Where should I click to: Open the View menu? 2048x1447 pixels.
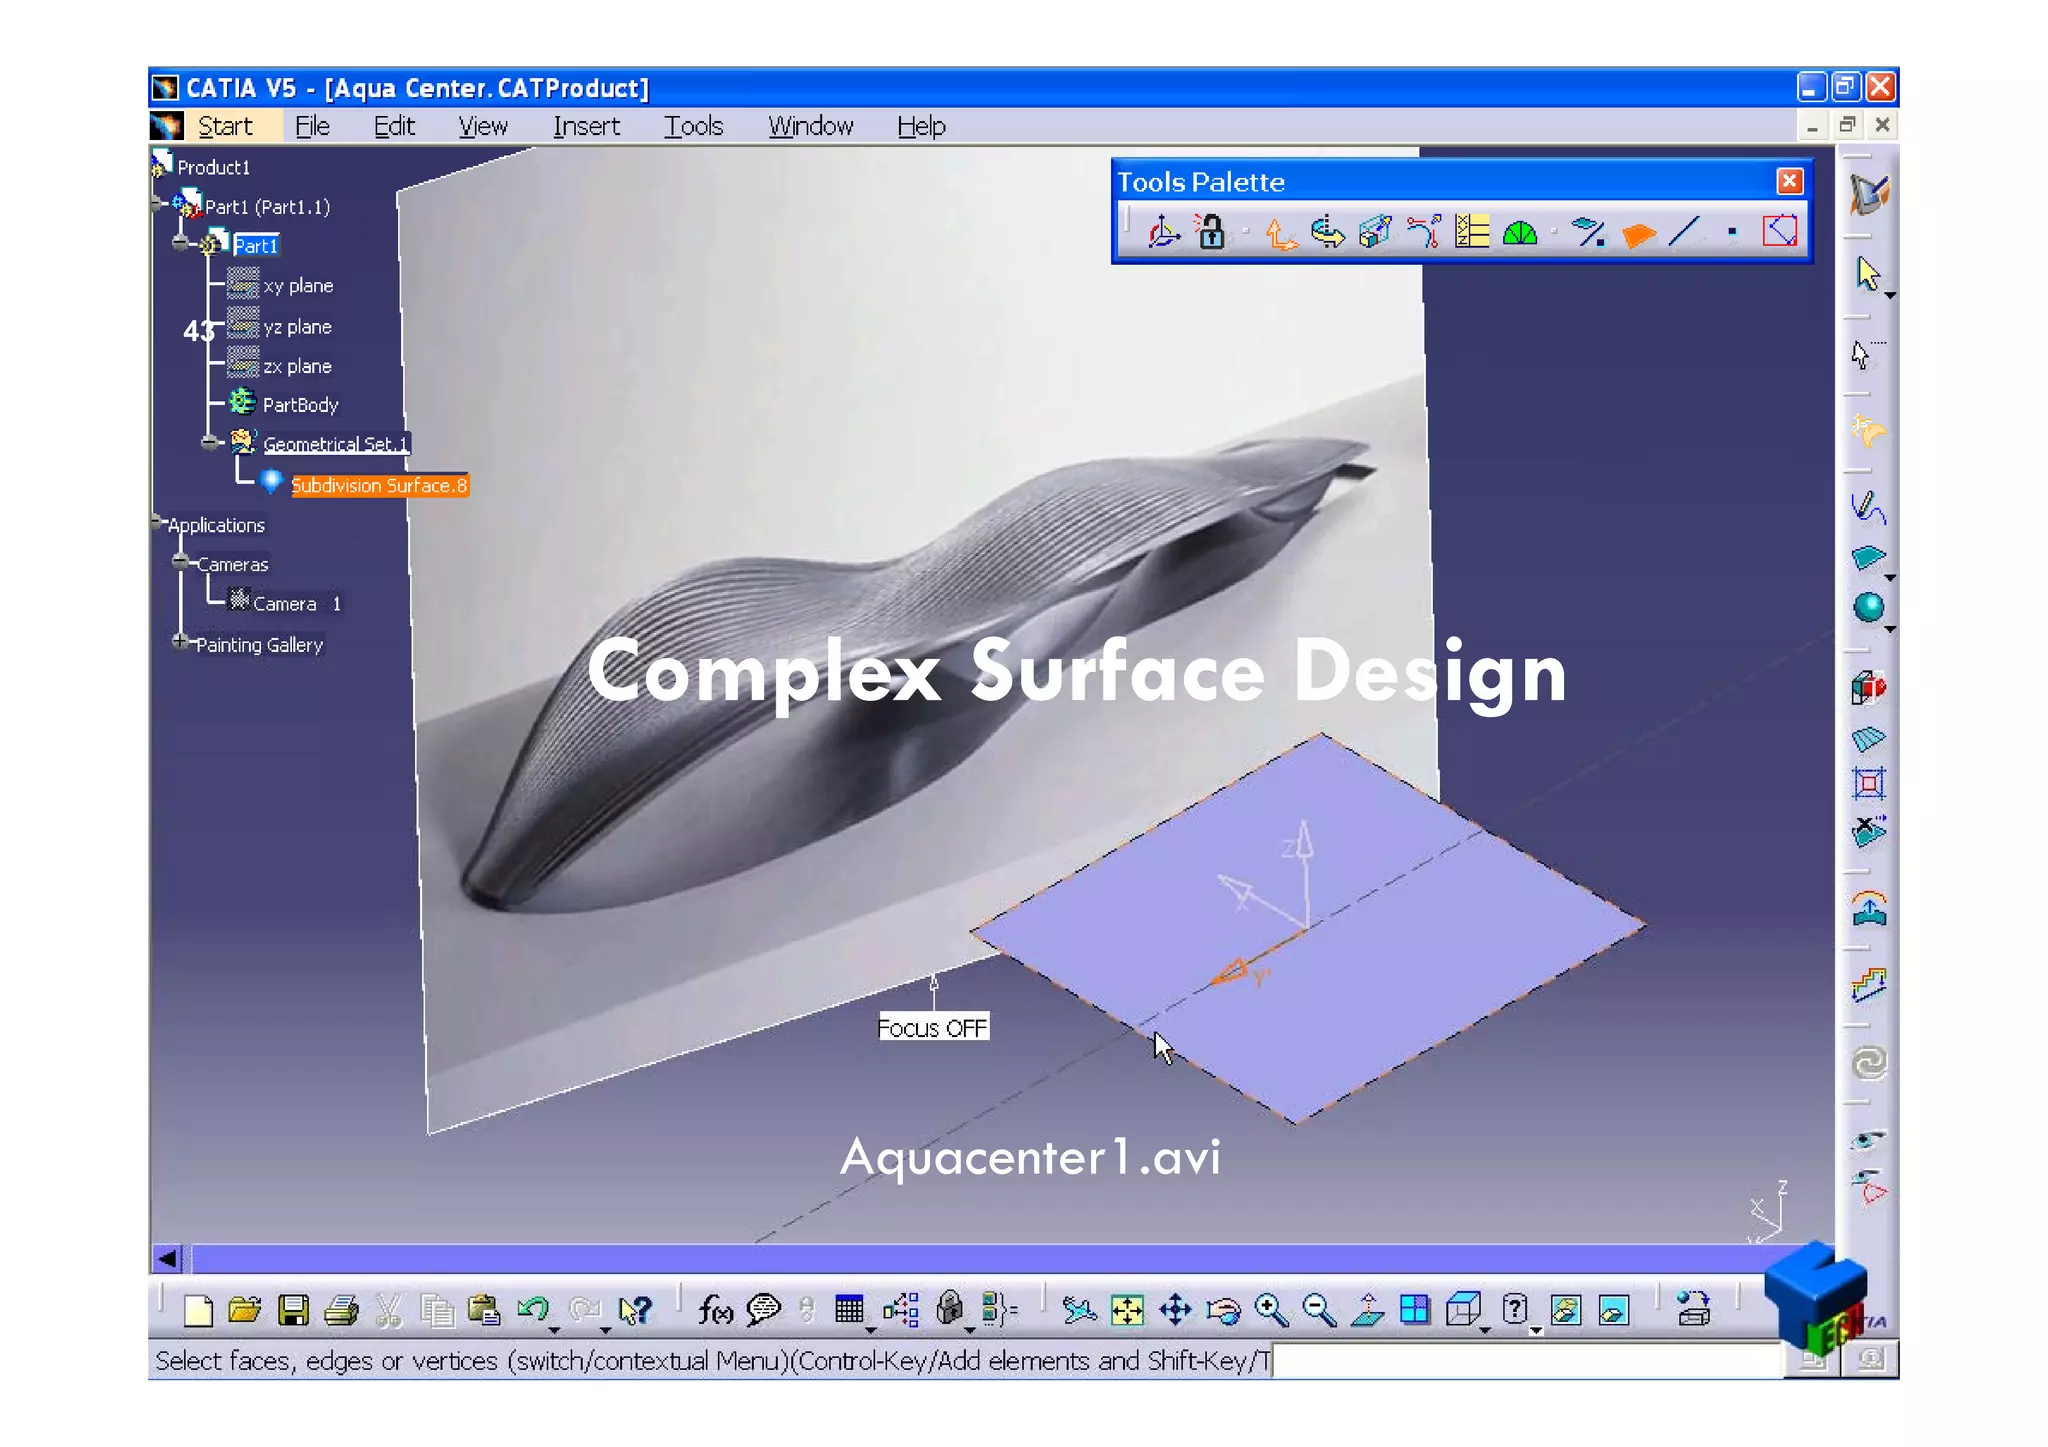click(483, 126)
